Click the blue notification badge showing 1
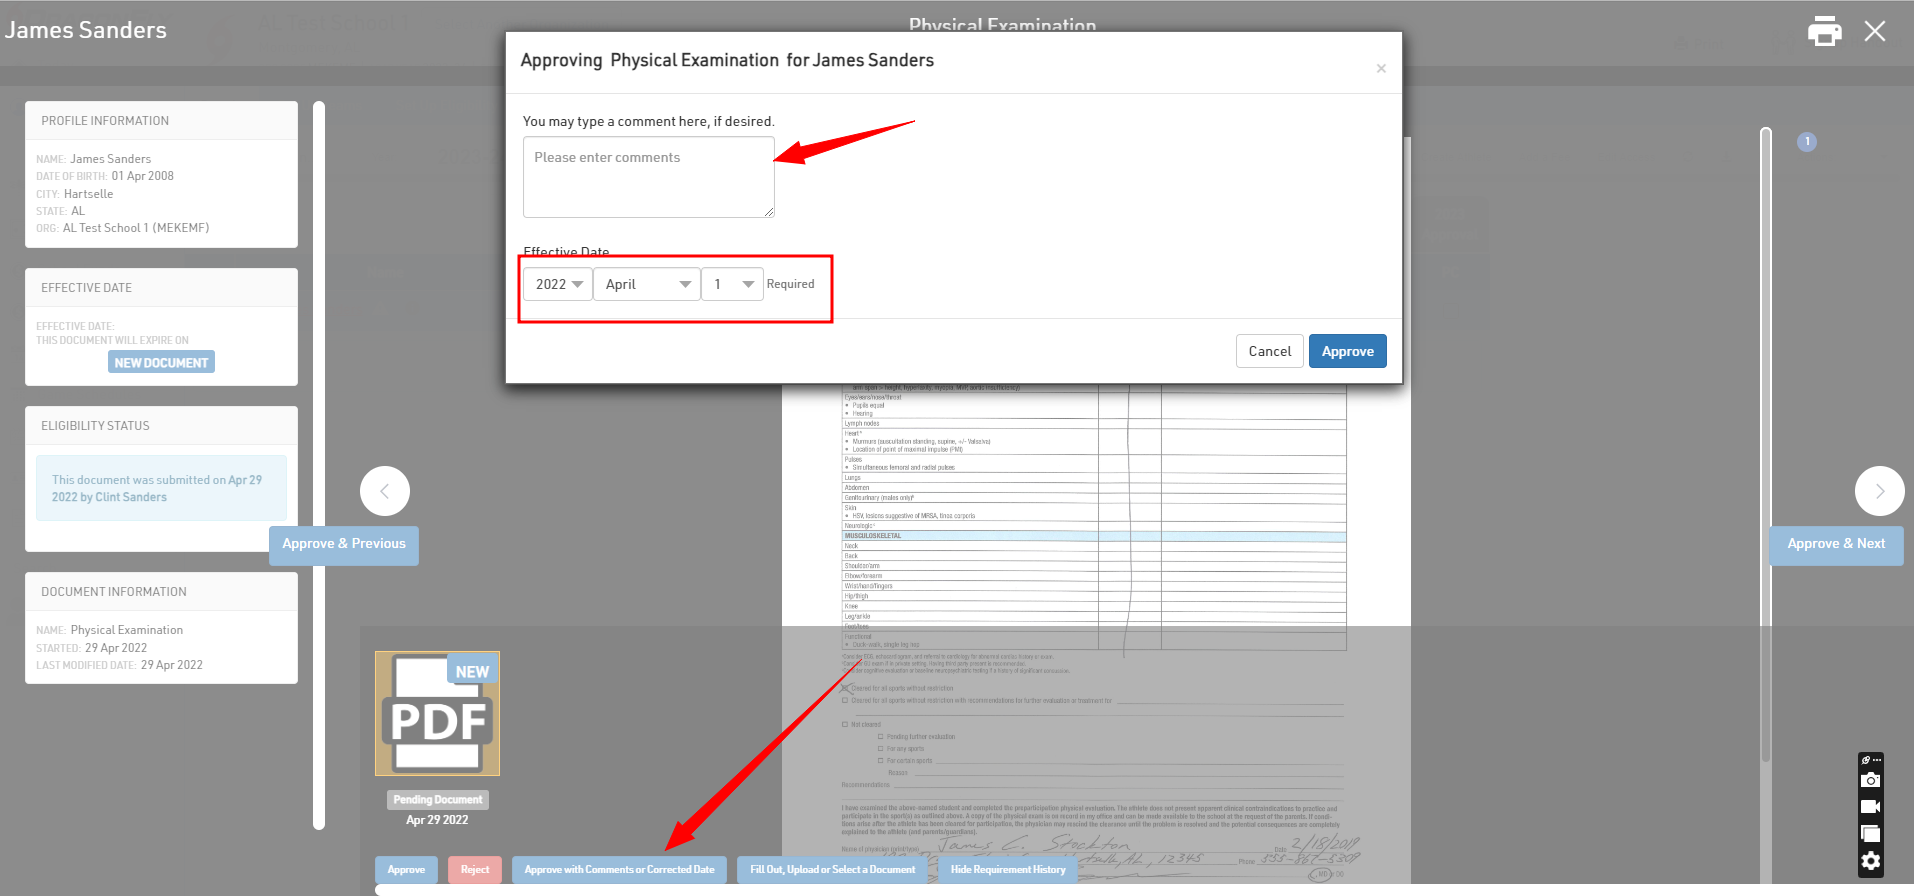1914x896 pixels. [x=1806, y=142]
